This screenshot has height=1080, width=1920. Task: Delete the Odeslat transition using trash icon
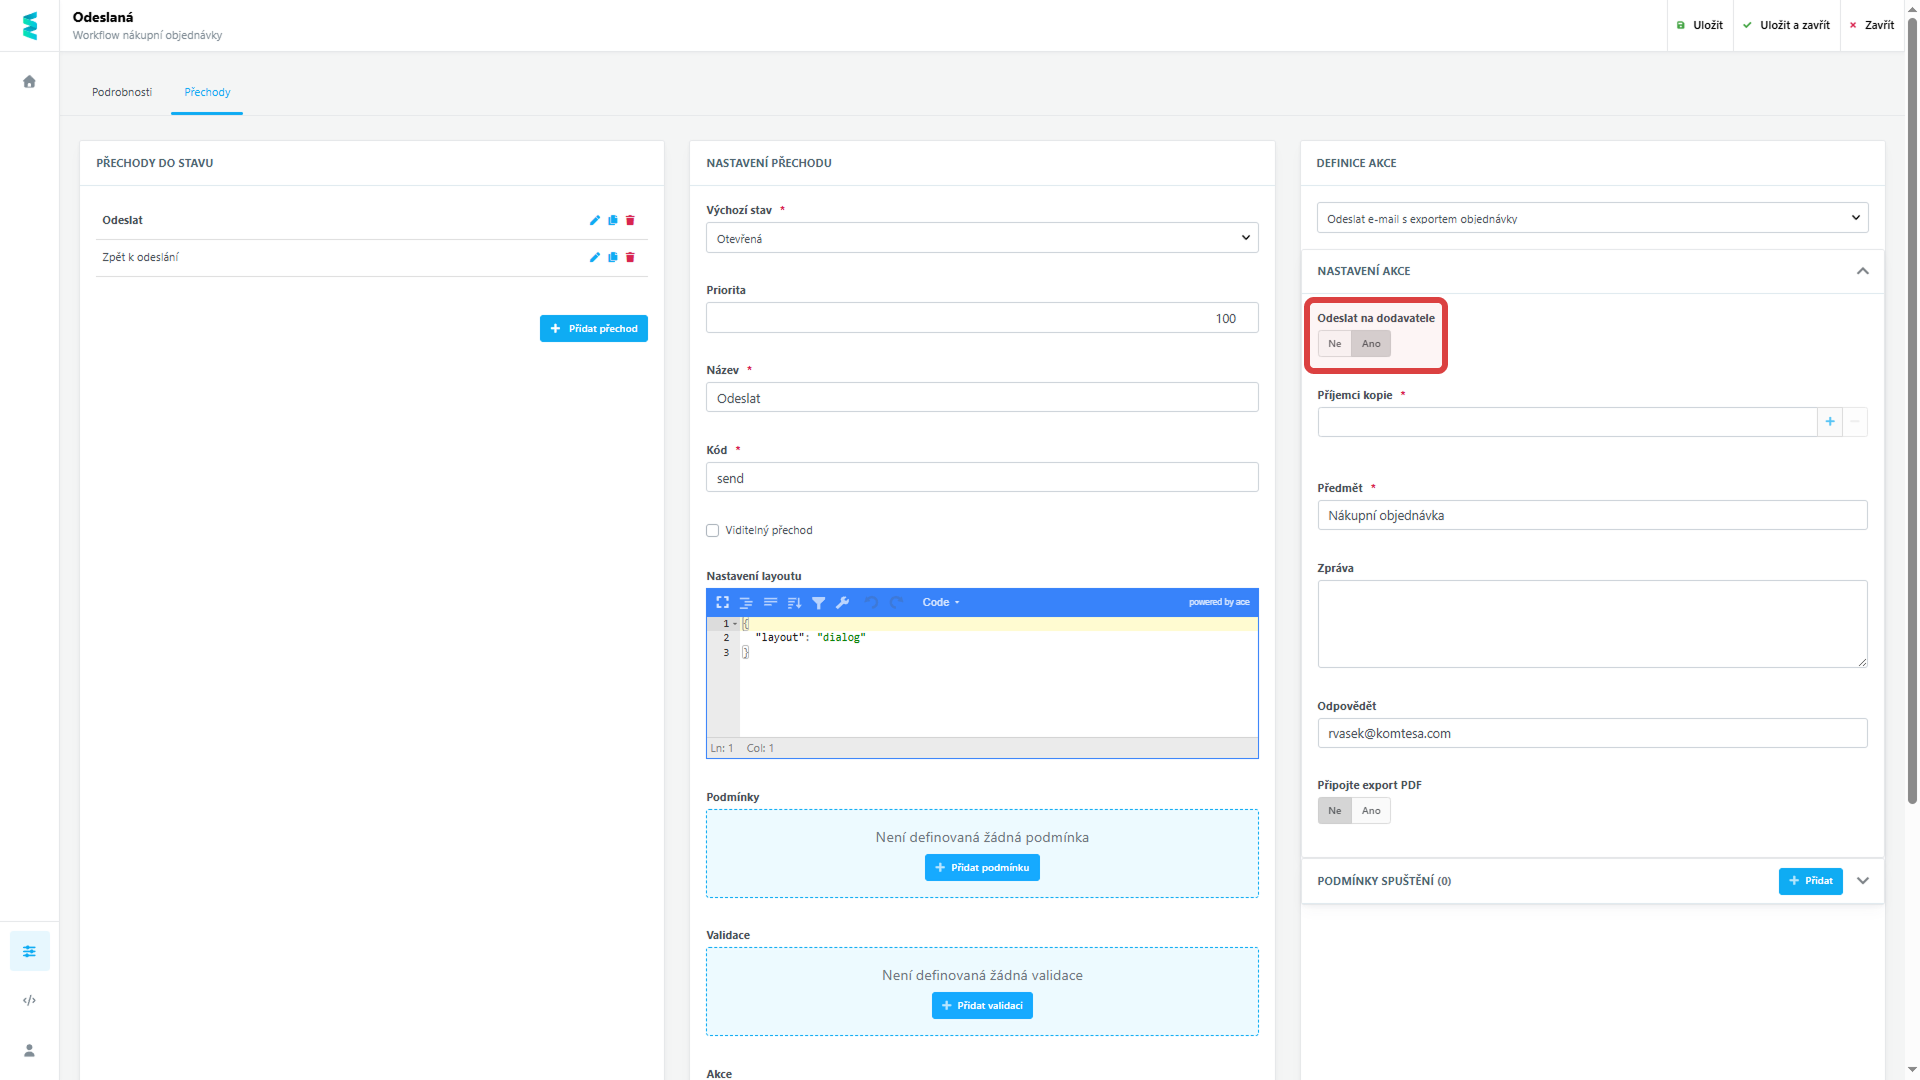[x=630, y=220]
